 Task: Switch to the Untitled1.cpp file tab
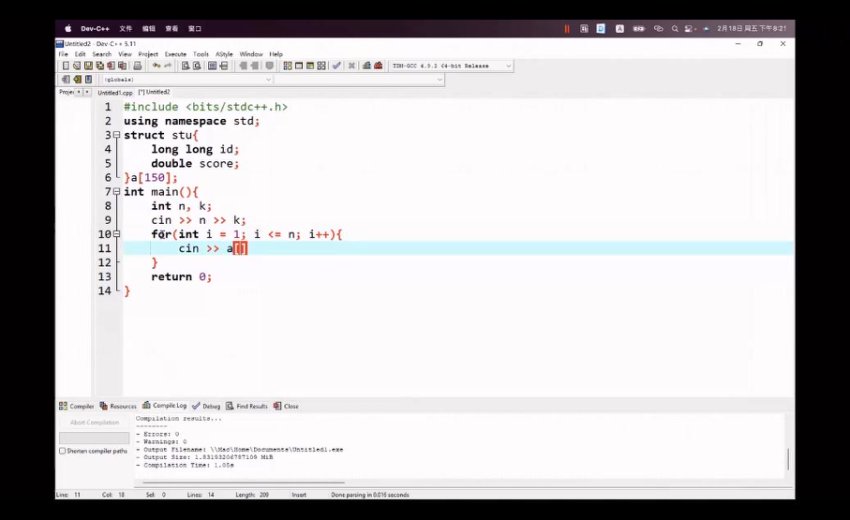tap(115, 92)
